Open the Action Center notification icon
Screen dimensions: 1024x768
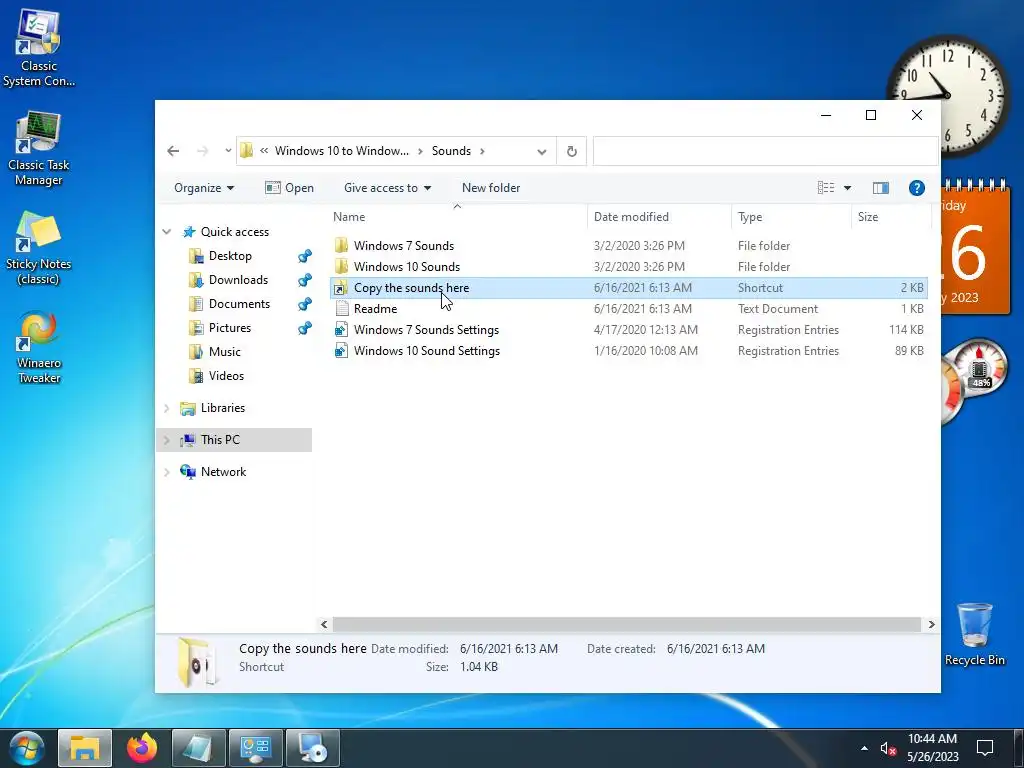coord(984,748)
